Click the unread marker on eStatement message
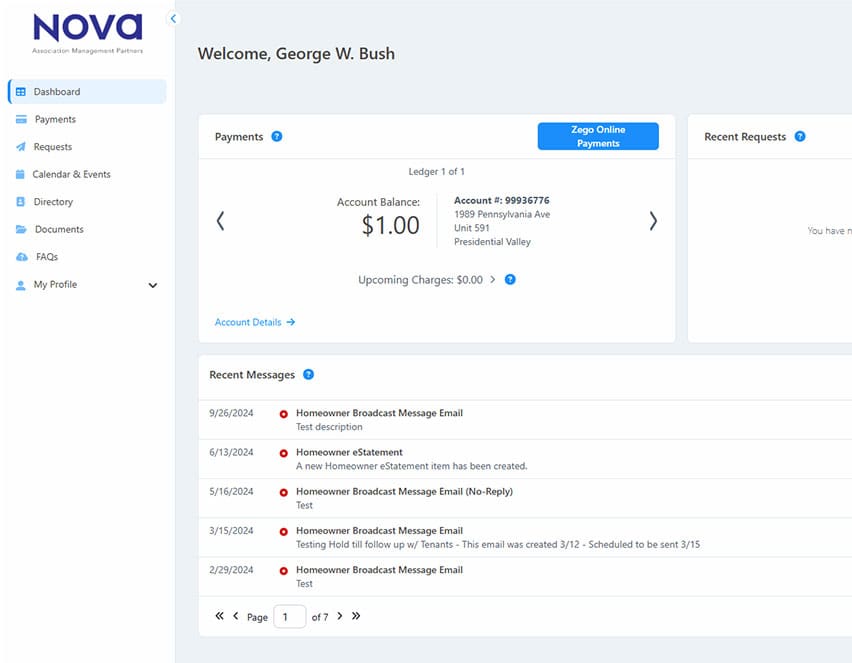Screen dimensions: 852x663 click(284, 453)
